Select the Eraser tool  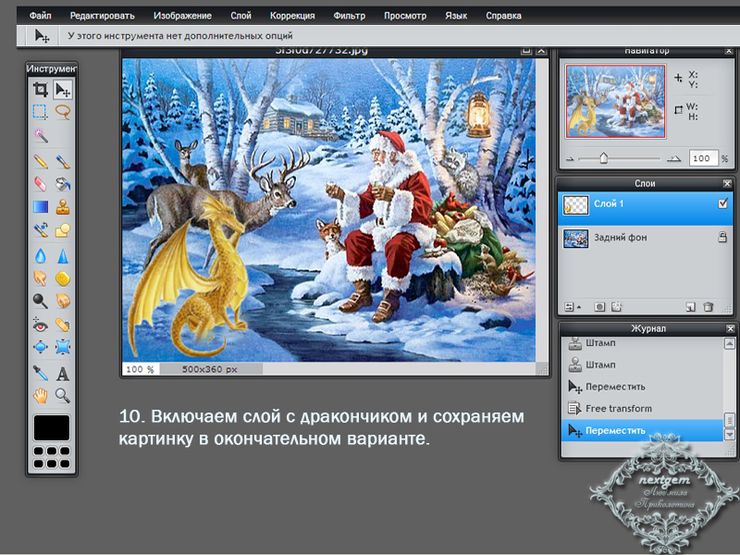tap(40, 184)
